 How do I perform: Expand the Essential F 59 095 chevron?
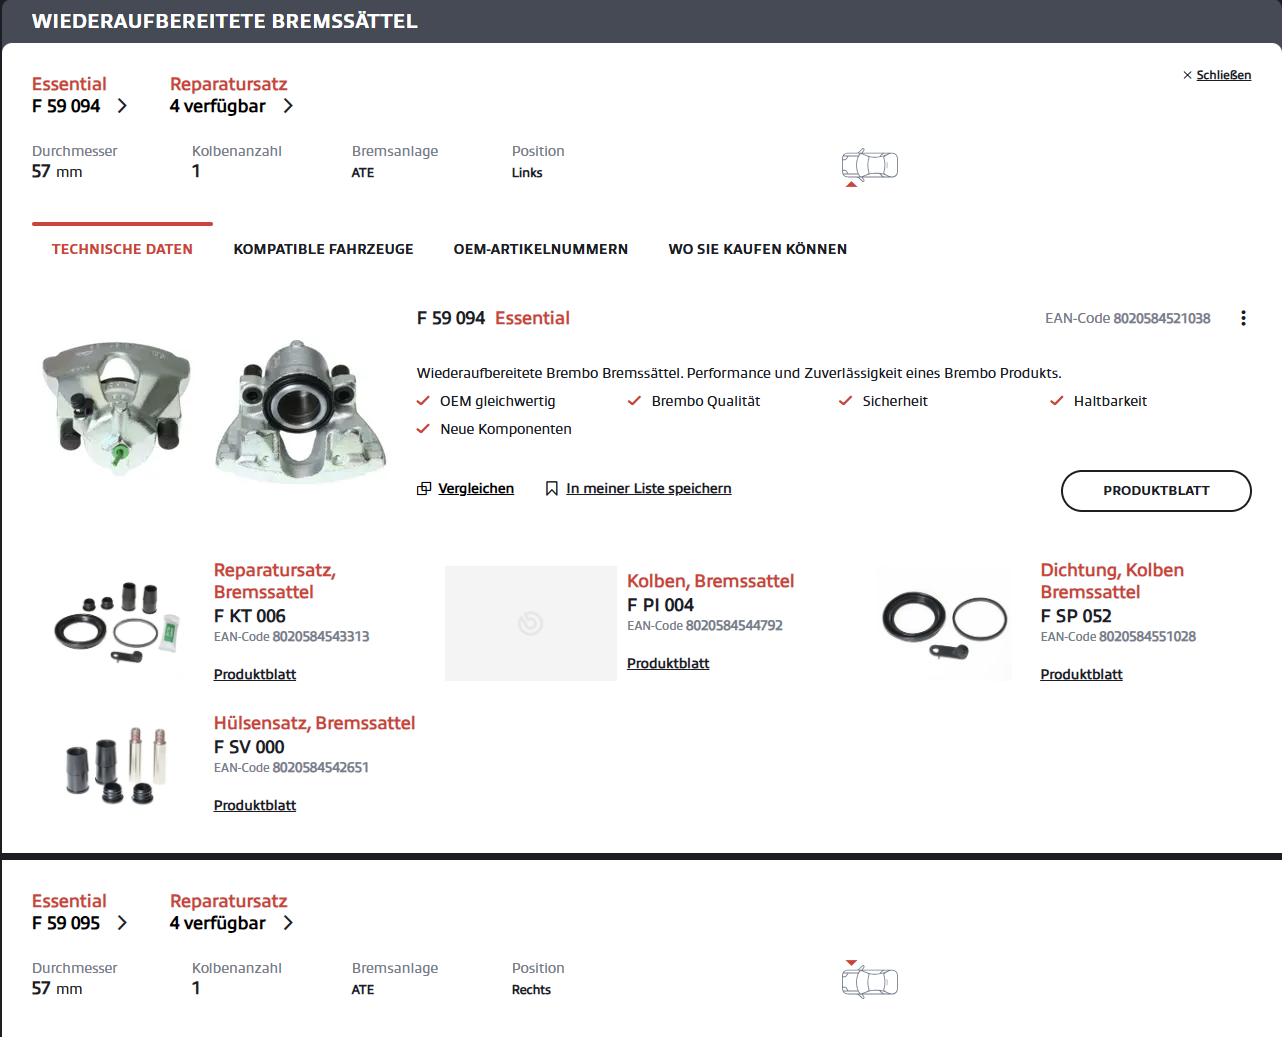click(122, 923)
